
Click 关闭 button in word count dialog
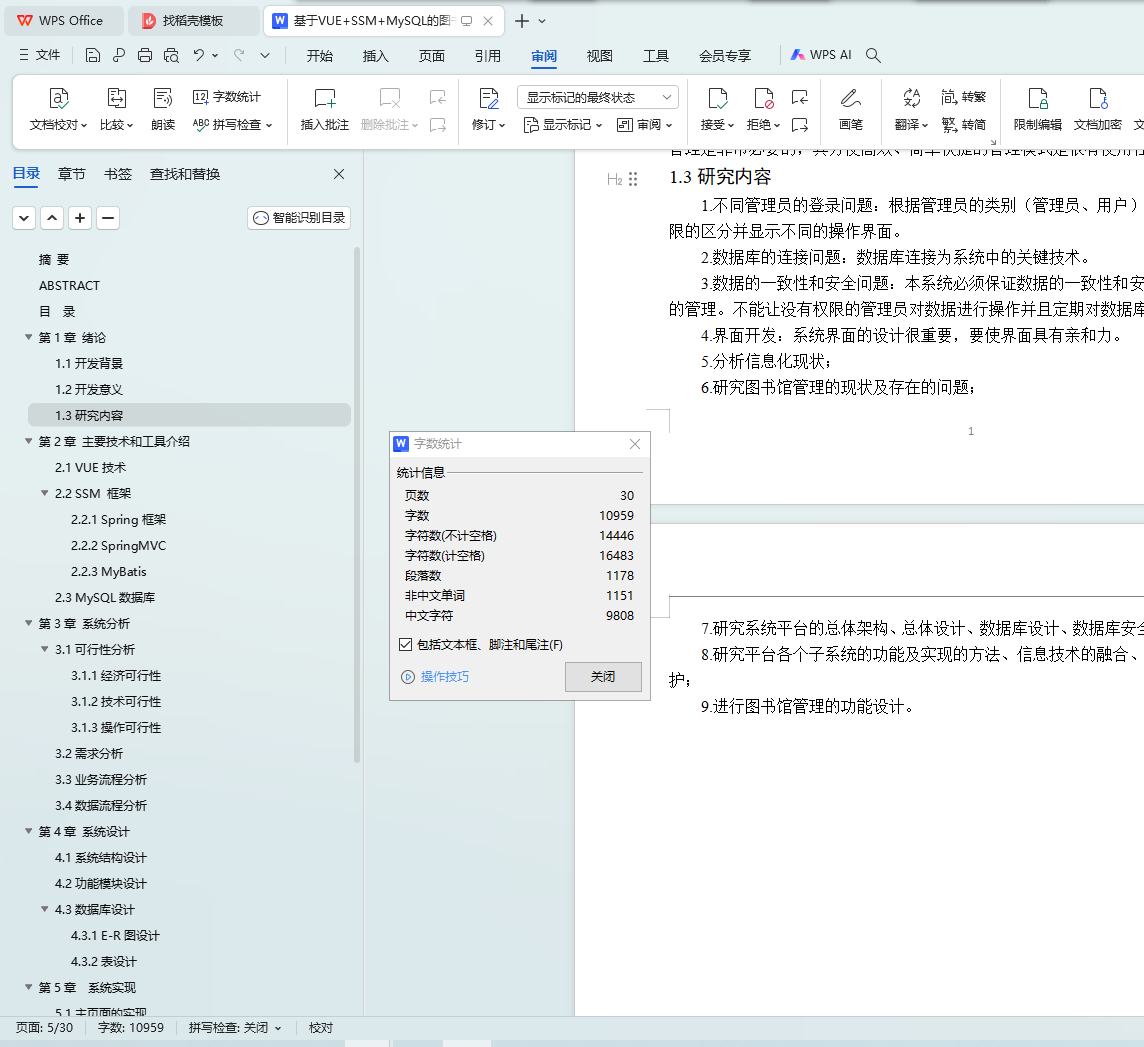pos(603,676)
